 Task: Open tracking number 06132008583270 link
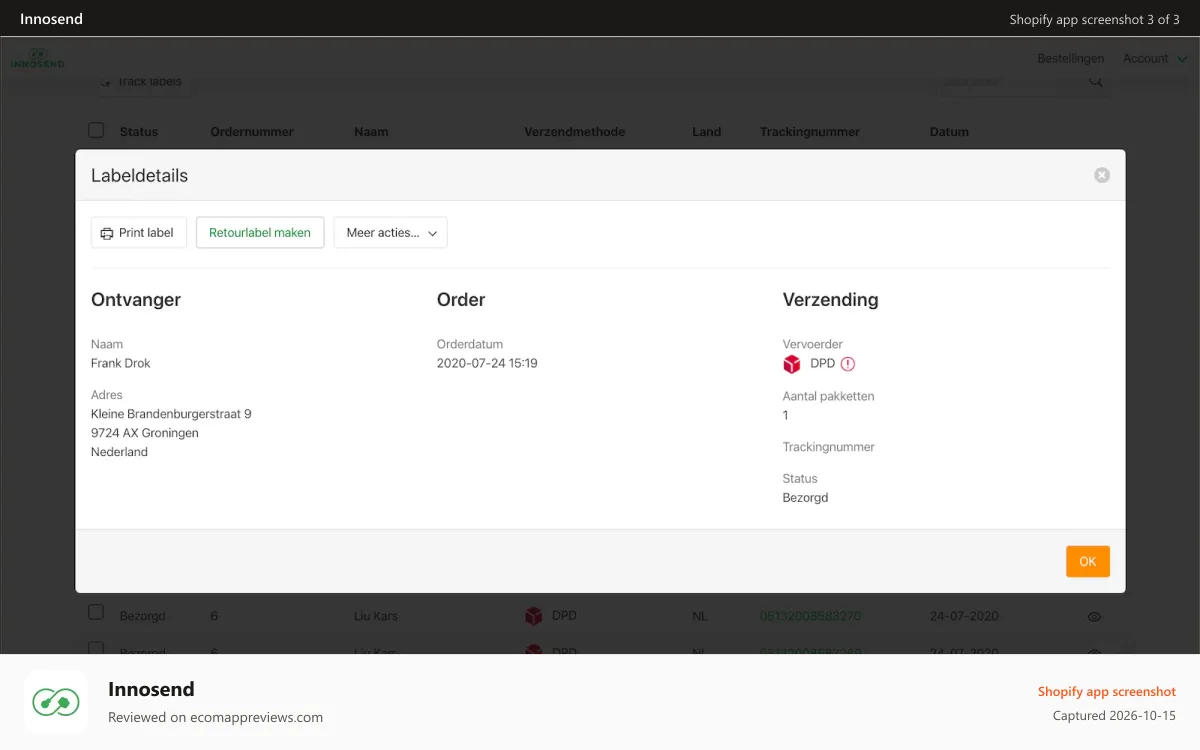pos(810,616)
